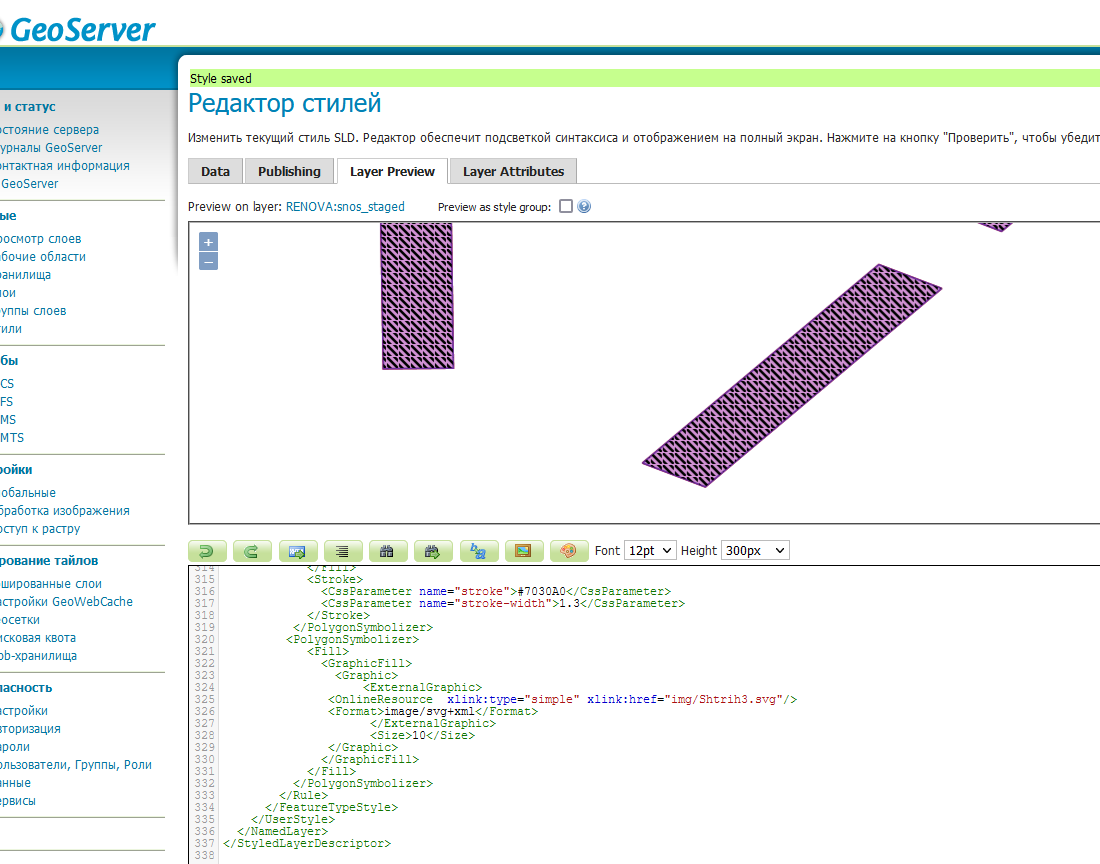Switch to the Publishing tab
This screenshot has height=864, width=1100.
pyautogui.click(x=289, y=171)
